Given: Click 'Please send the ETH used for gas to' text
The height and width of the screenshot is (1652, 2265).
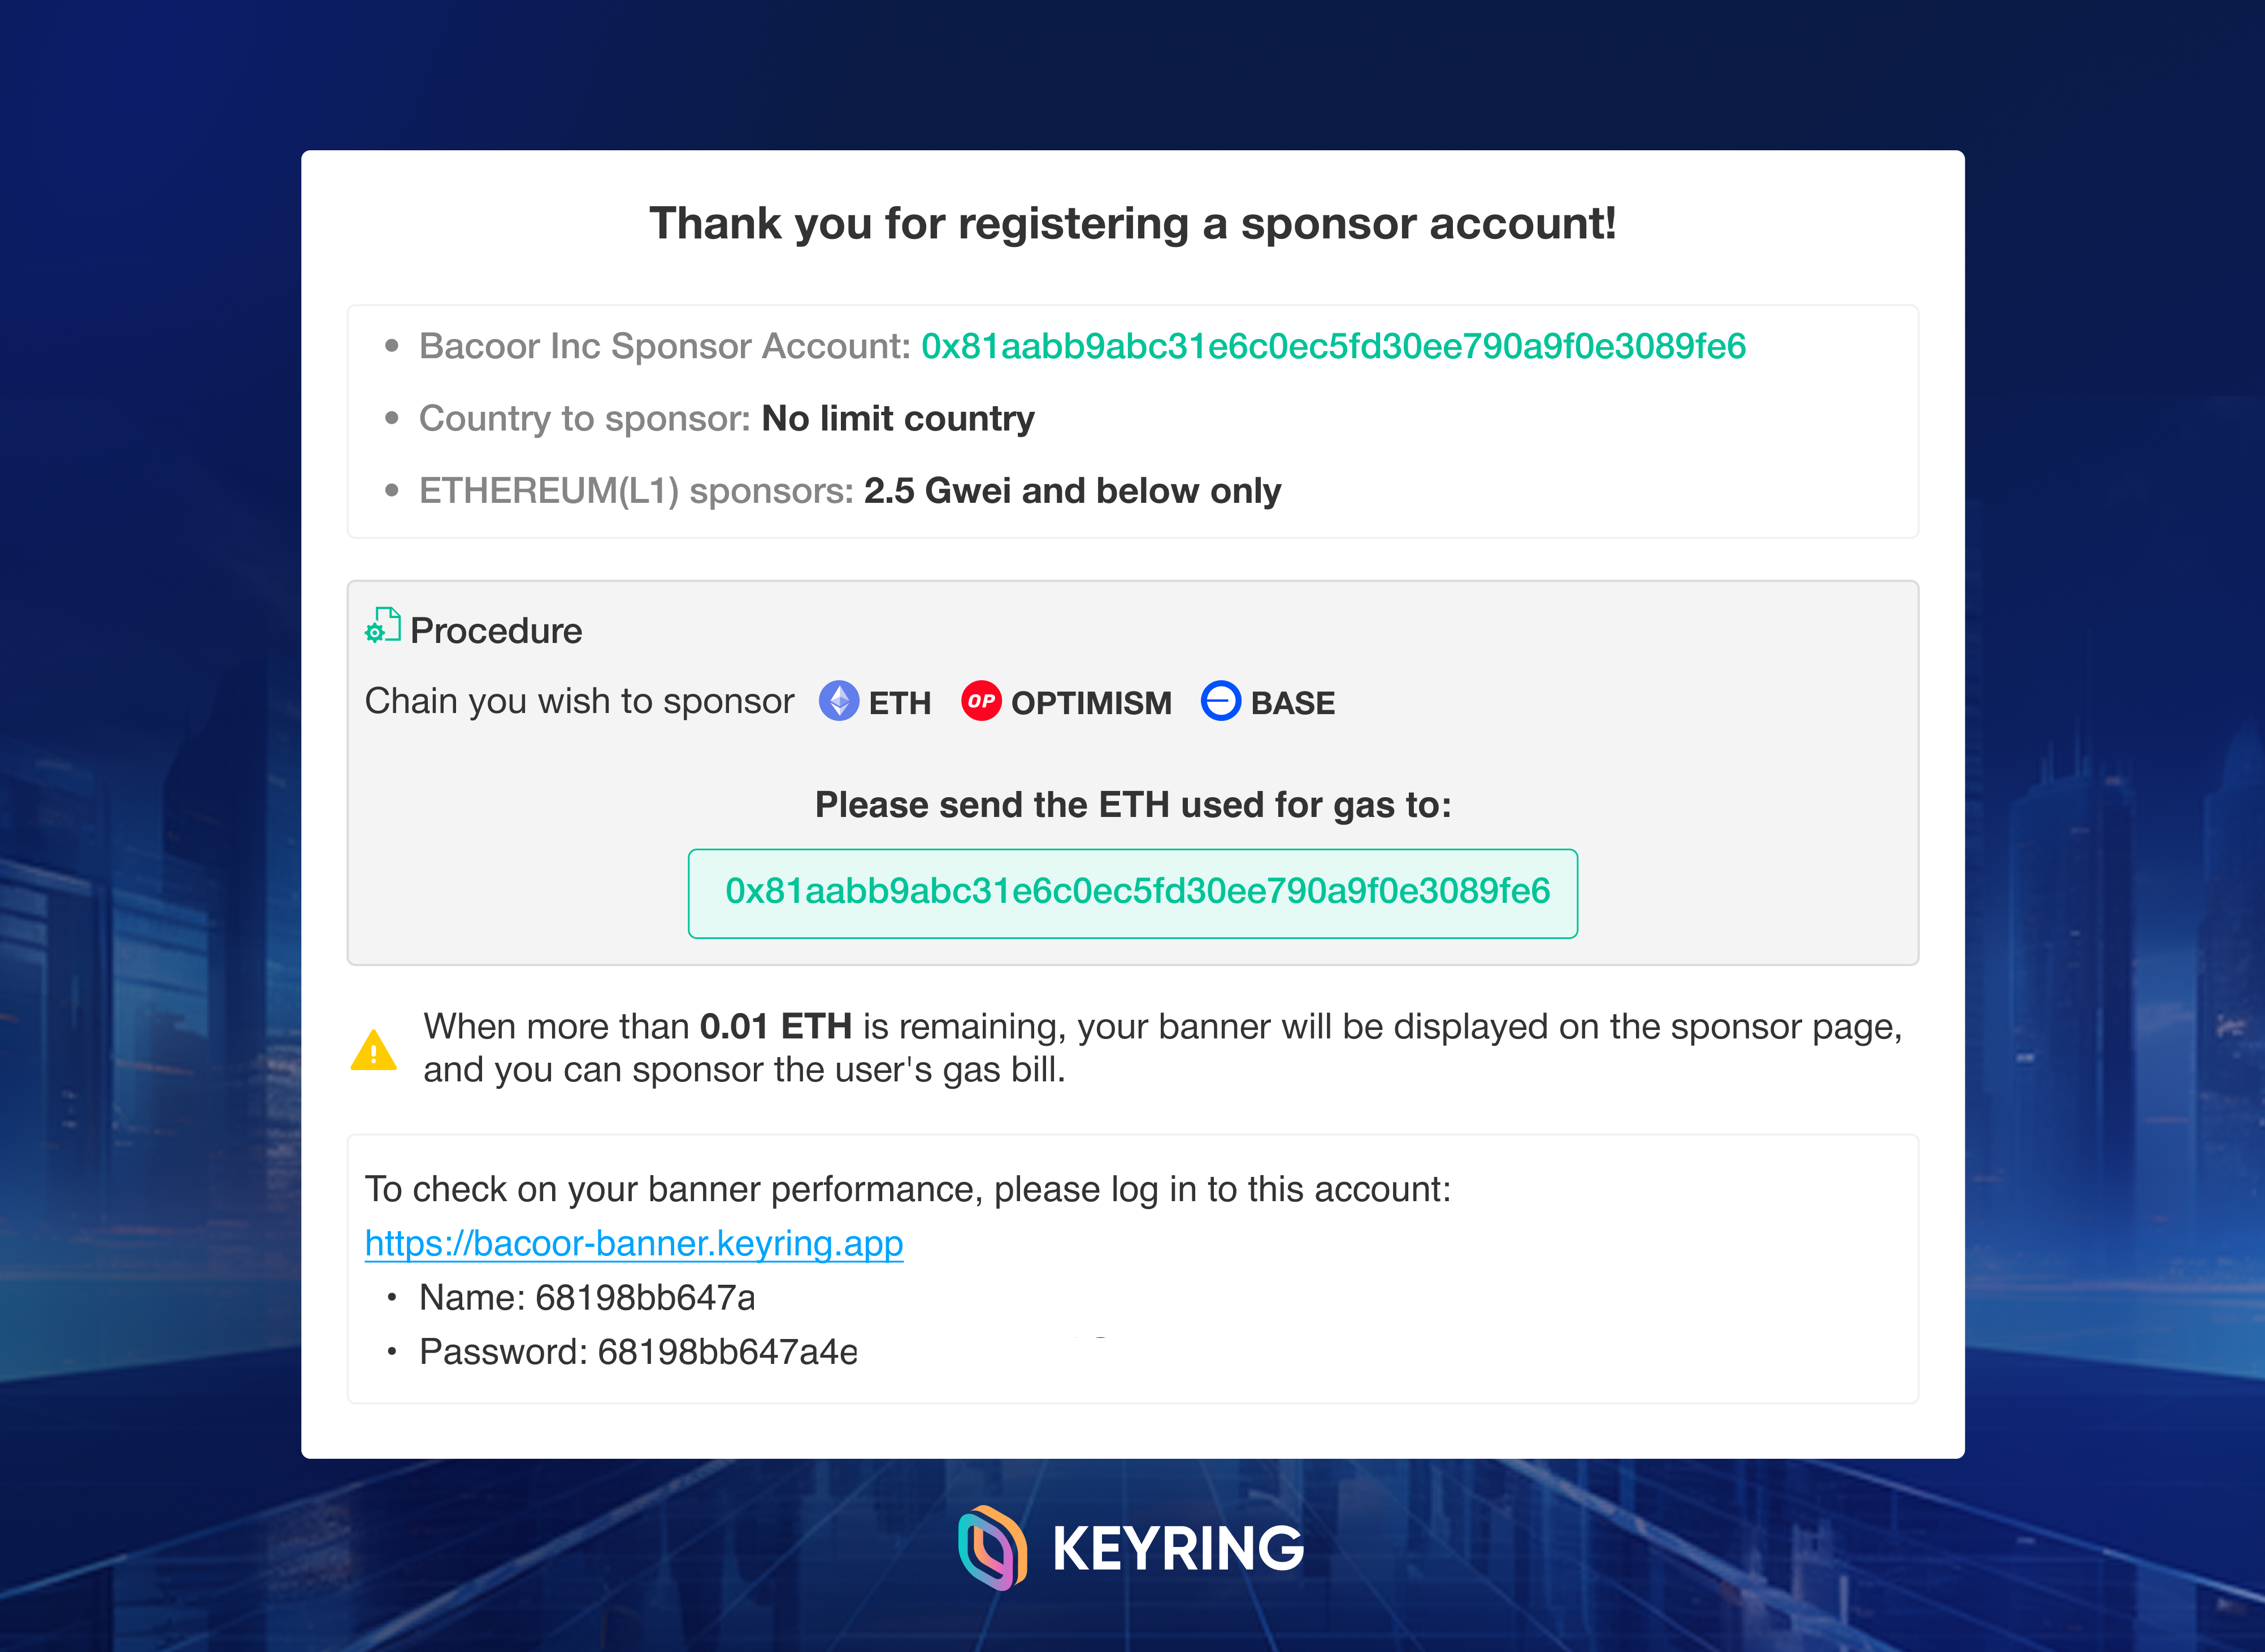Looking at the screenshot, I should 1133,805.
